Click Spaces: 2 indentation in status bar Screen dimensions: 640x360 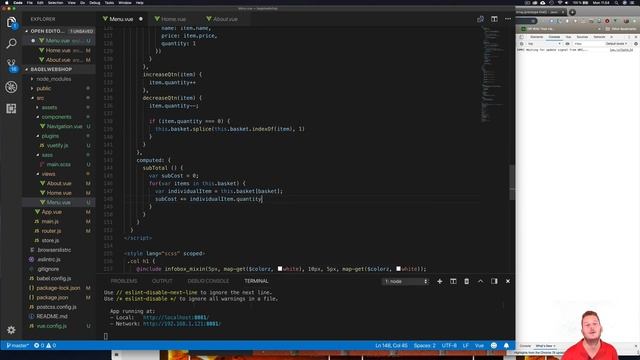coord(424,346)
